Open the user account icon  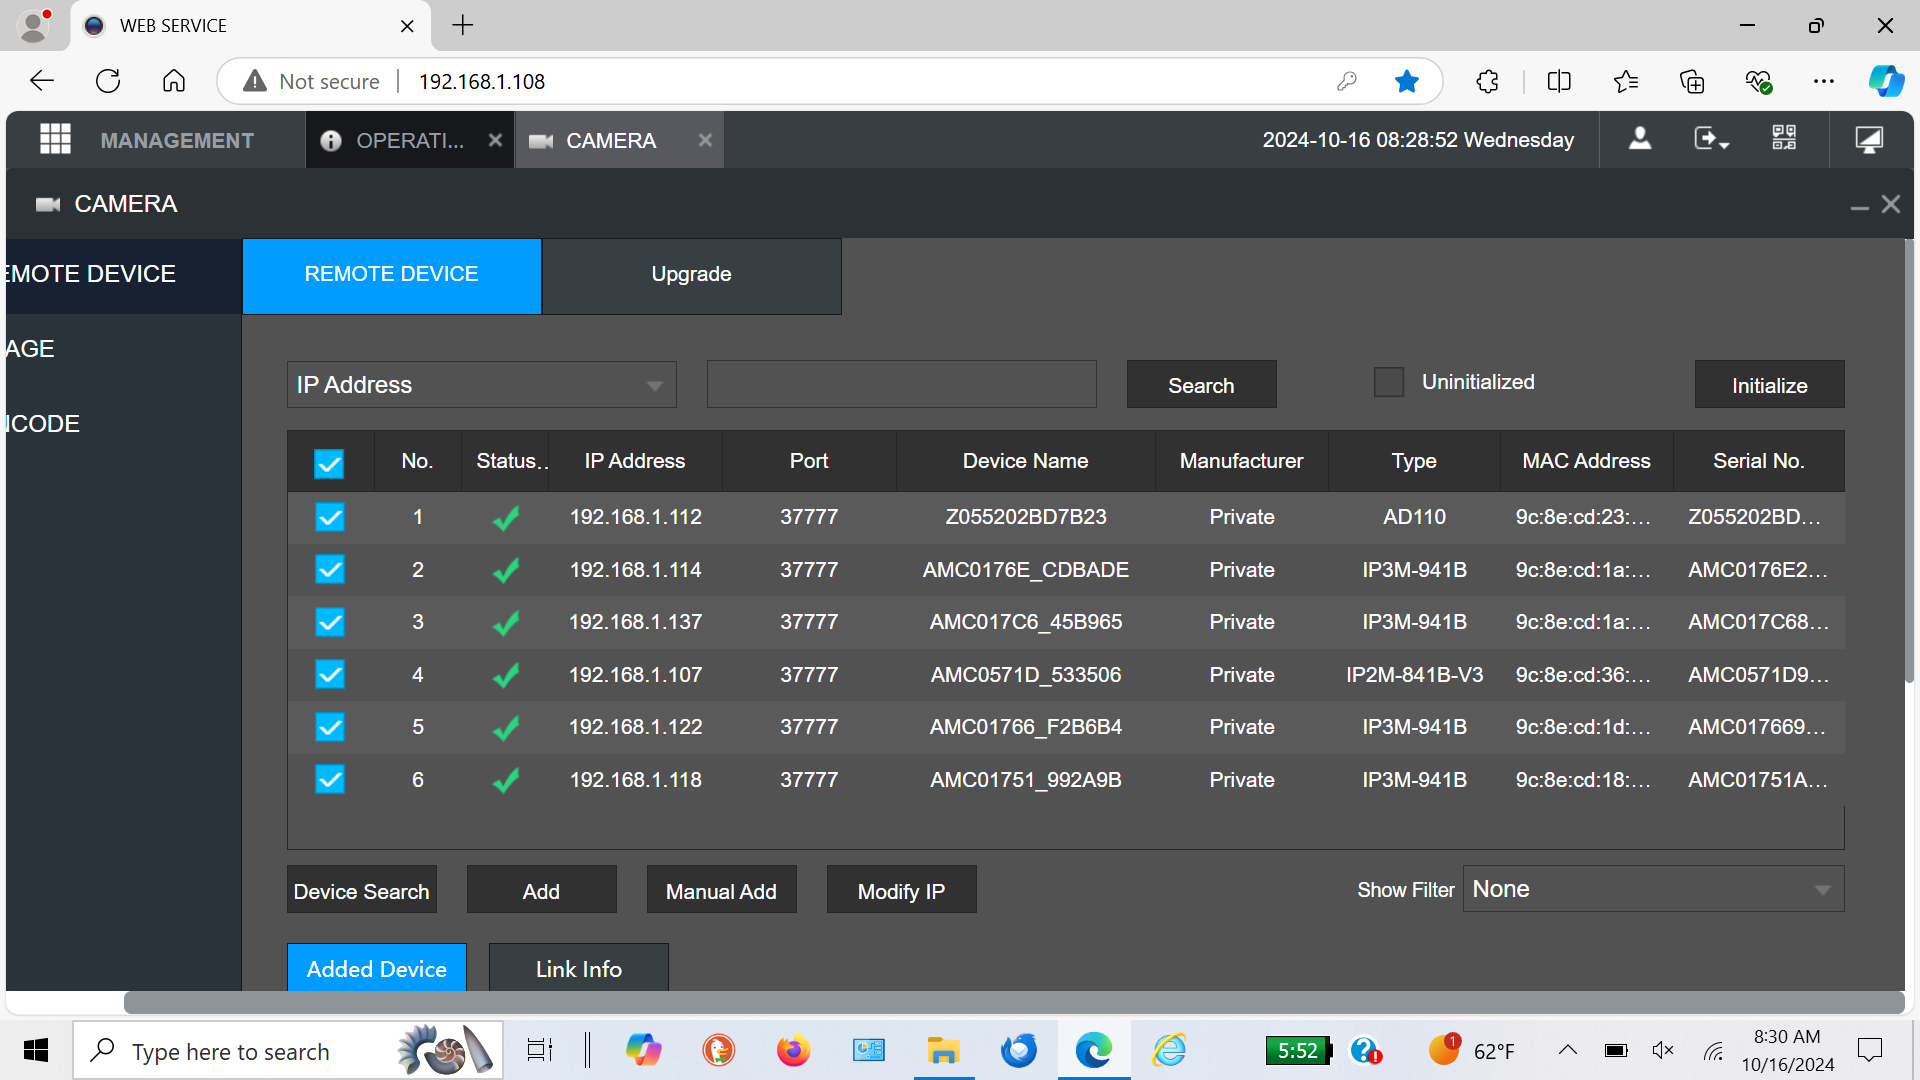[1640, 139]
